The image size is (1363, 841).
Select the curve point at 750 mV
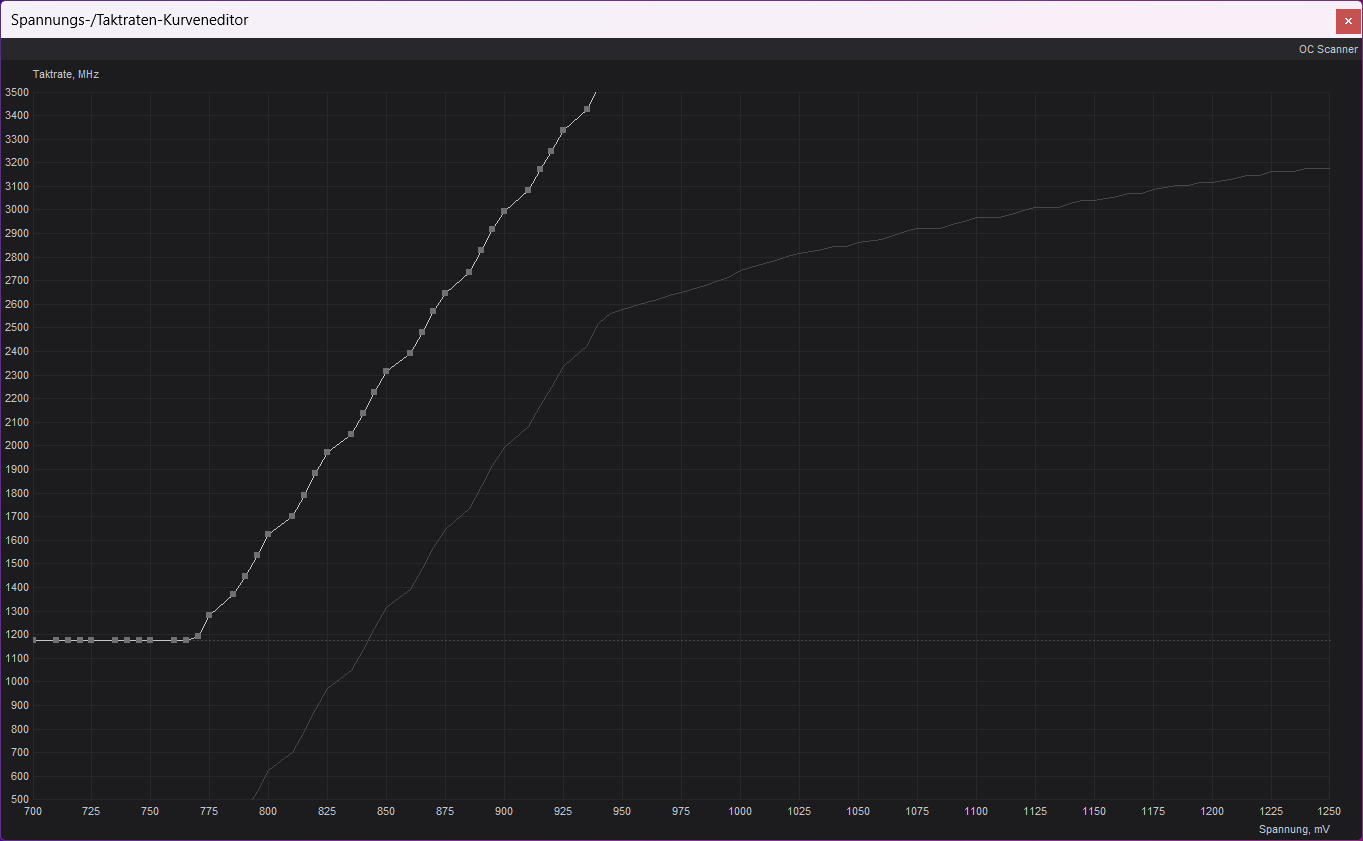pos(150,640)
